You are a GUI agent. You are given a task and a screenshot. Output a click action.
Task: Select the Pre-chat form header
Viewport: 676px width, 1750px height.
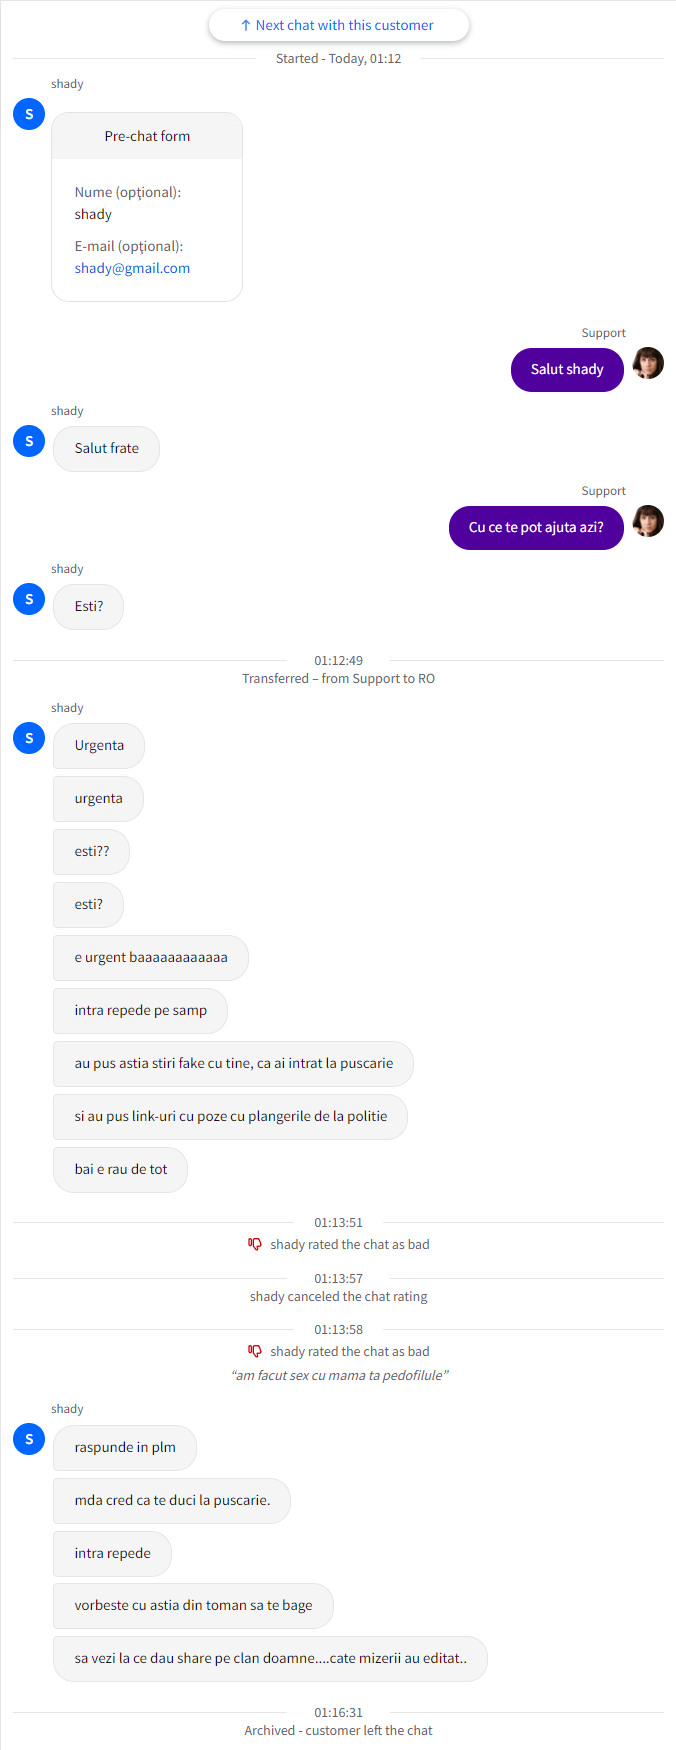147,136
